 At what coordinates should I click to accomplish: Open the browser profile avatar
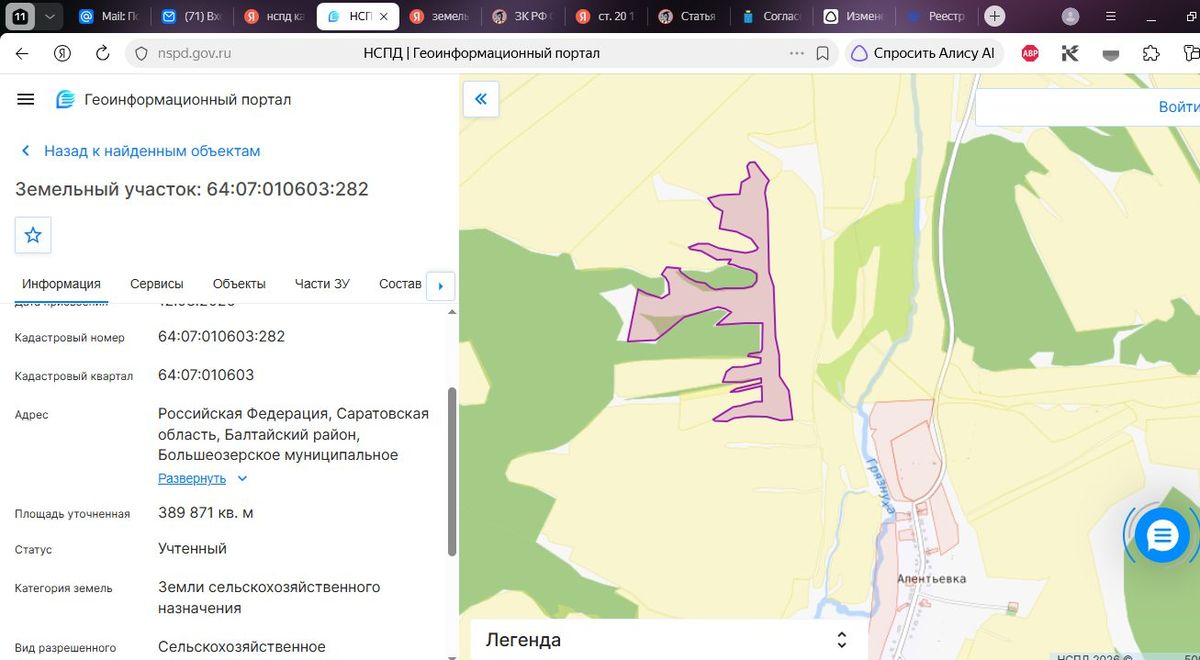coord(1070,16)
